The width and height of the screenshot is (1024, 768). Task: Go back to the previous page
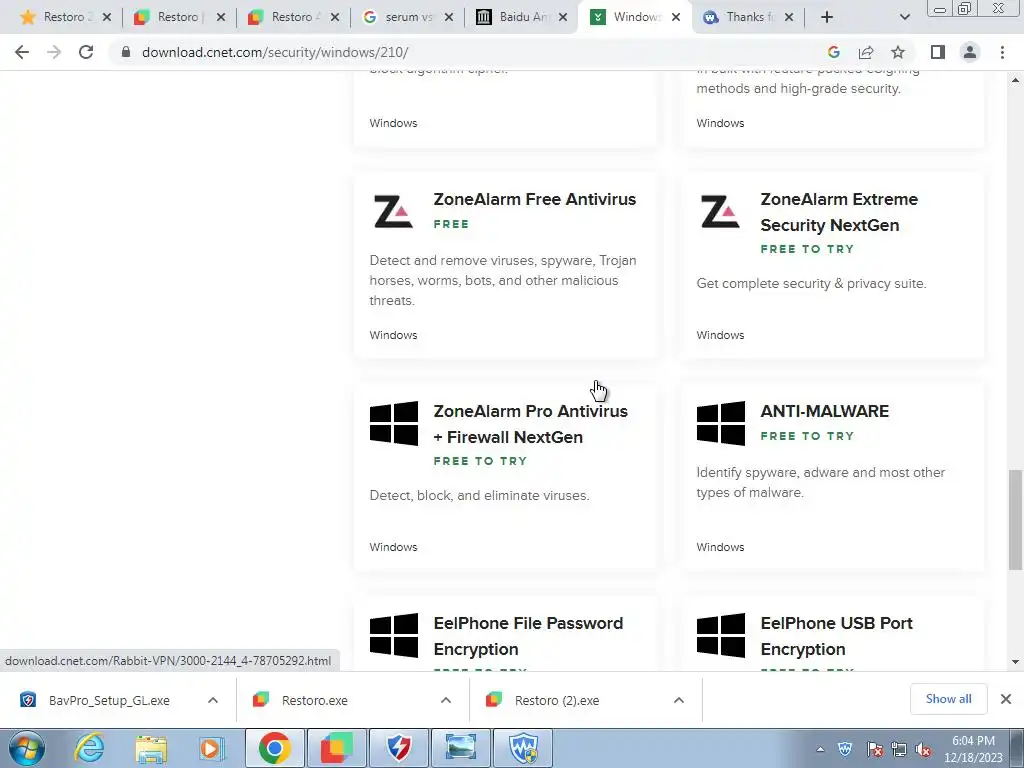point(22,52)
